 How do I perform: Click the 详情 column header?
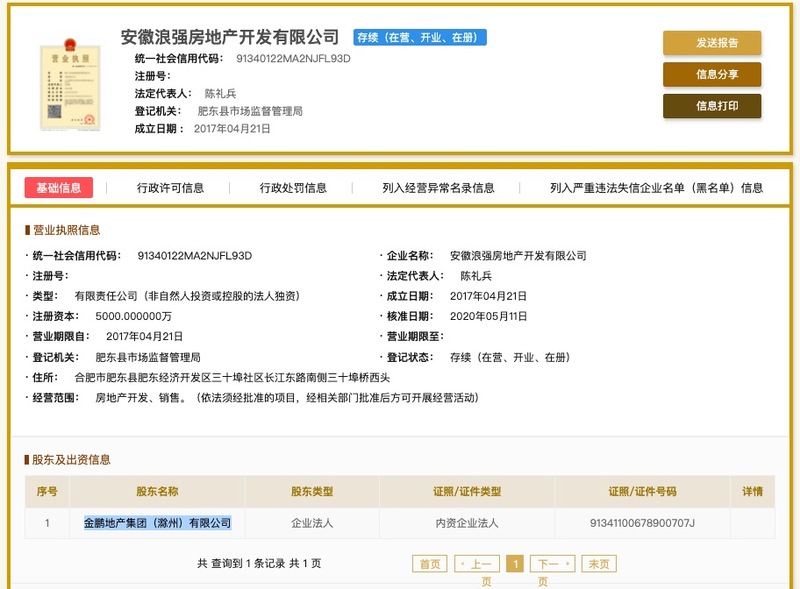pyautogui.click(x=753, y=492)
